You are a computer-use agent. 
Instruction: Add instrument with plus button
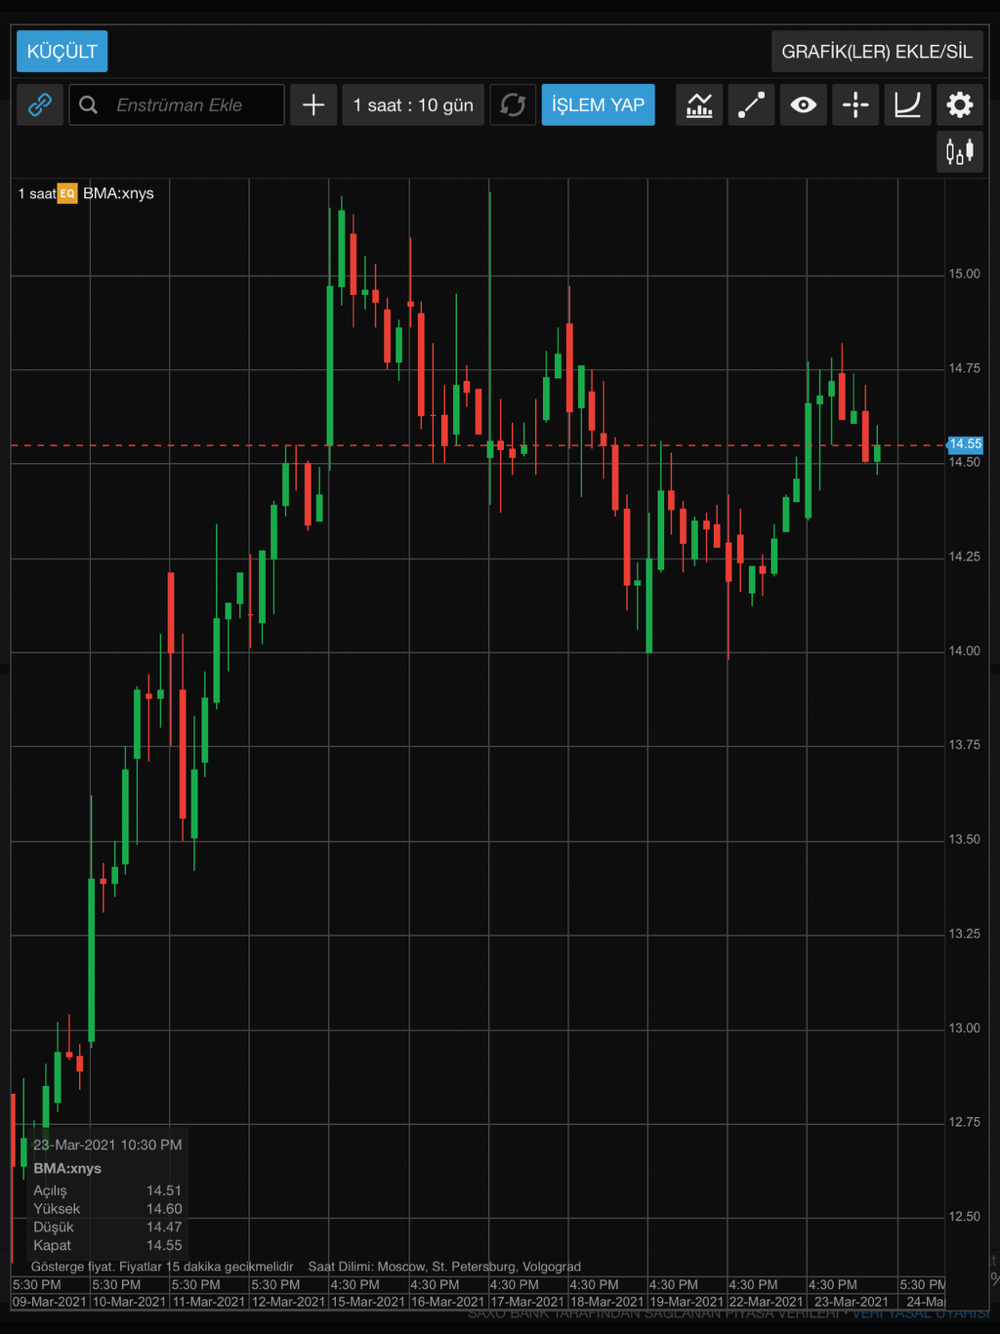tap(313, 105)
